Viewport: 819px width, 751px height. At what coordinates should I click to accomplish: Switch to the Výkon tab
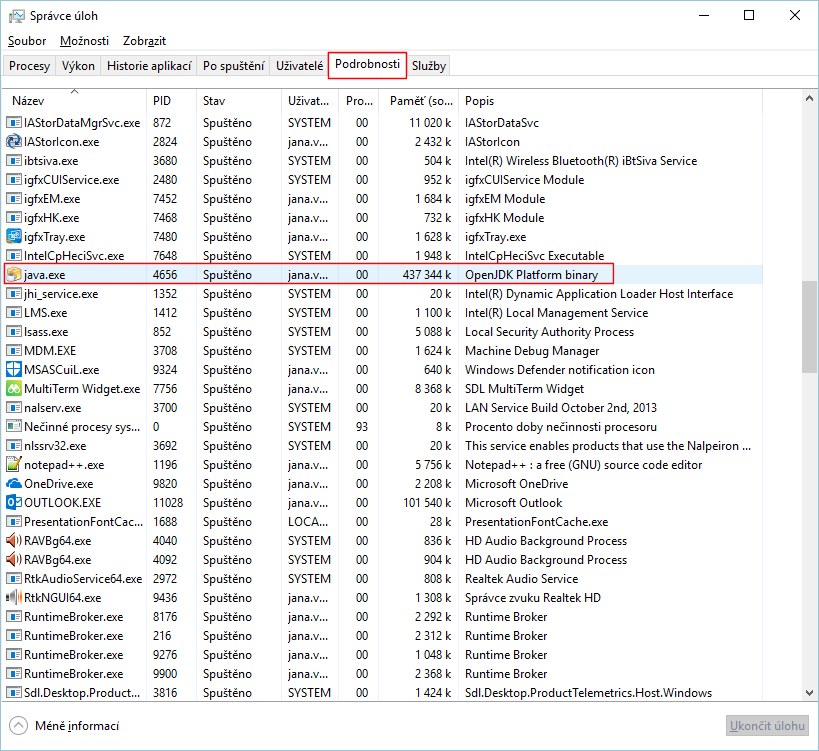pyautogui.click(x=78, y=66)
